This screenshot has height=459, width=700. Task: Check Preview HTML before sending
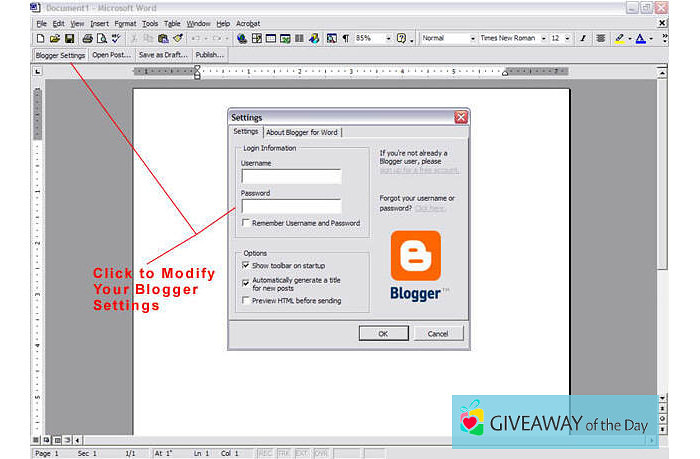(x=246, y=300)
